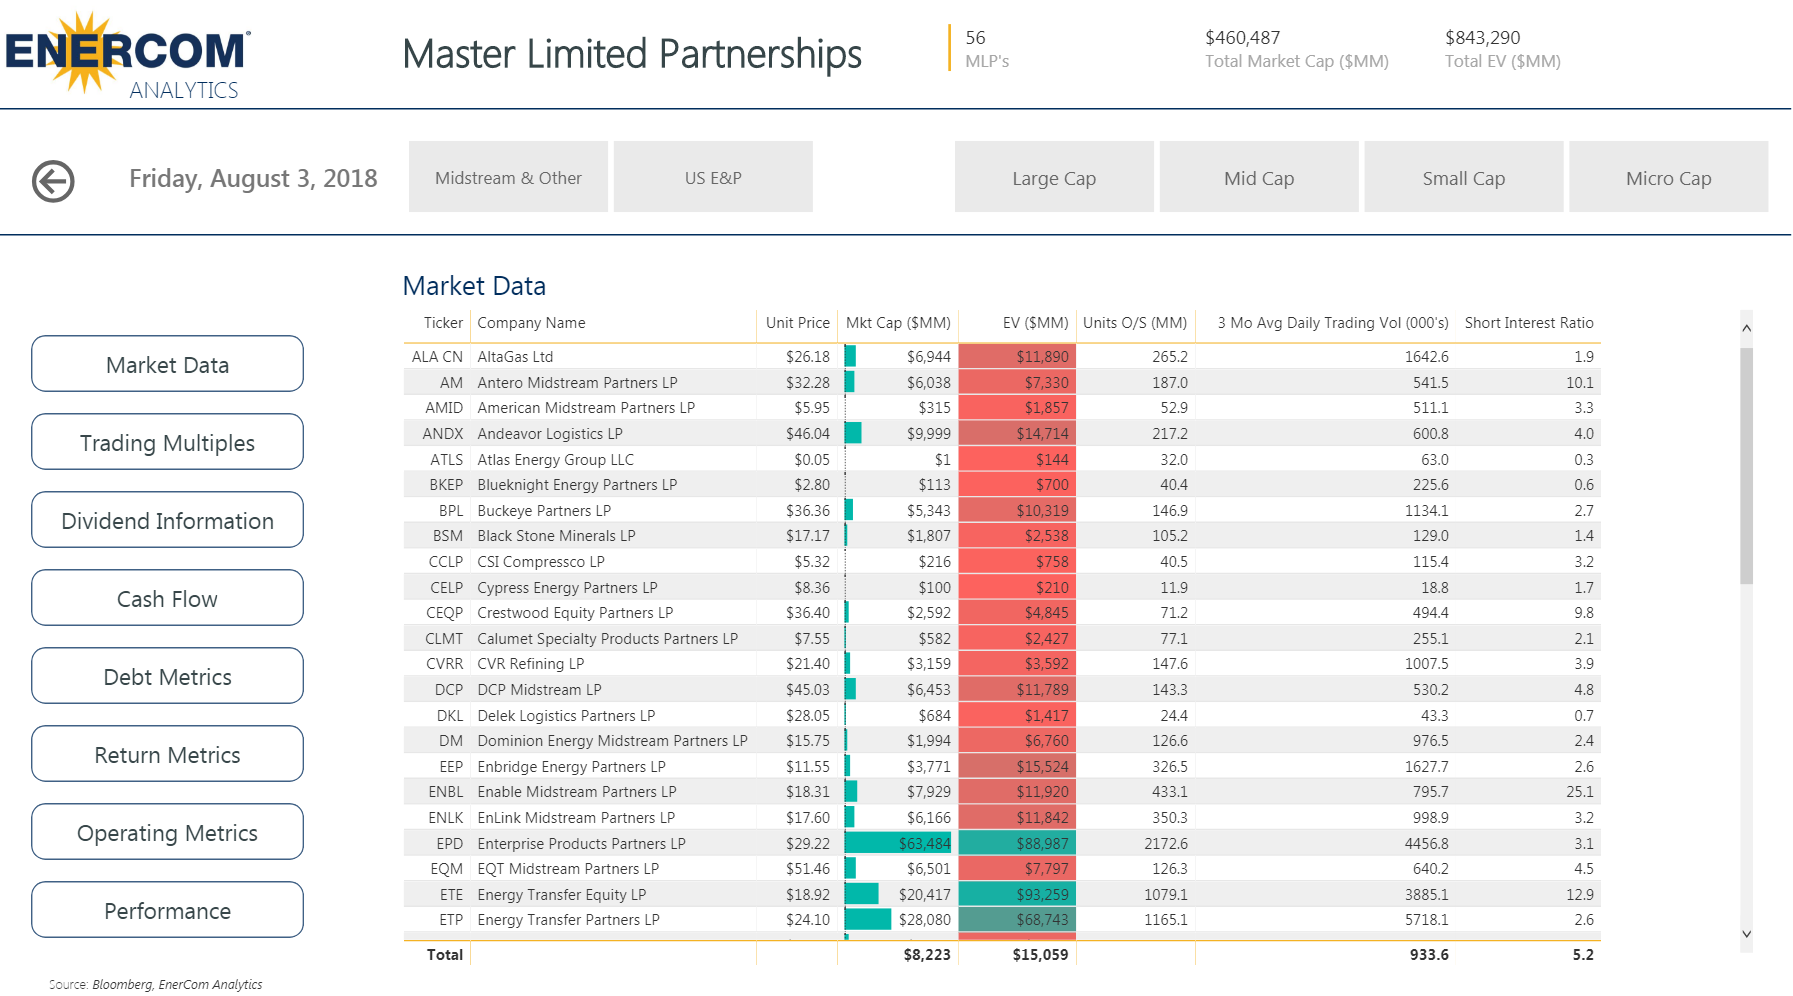1793x996 pixels.
Task: Select the Midstream & Other filter
Action: [508, 177]
